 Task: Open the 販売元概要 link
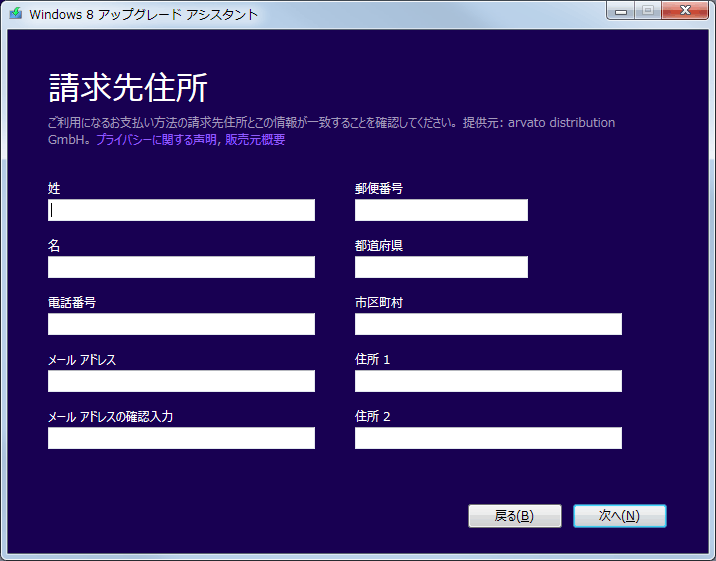click(255, 140)
